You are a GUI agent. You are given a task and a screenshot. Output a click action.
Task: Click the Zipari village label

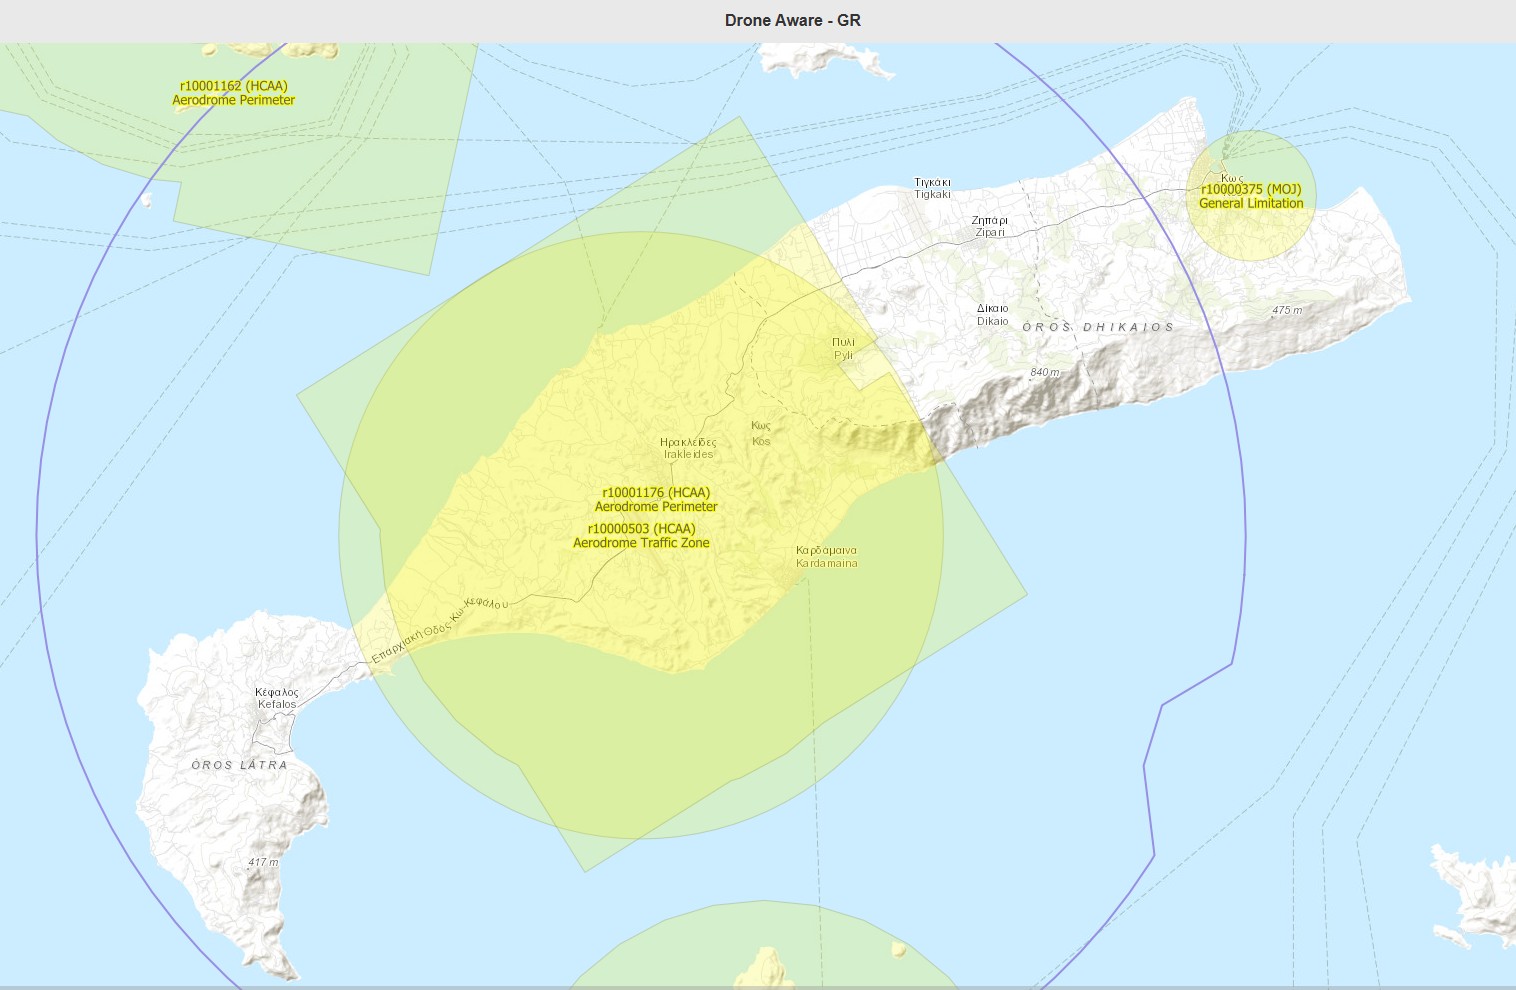[990, 226]
